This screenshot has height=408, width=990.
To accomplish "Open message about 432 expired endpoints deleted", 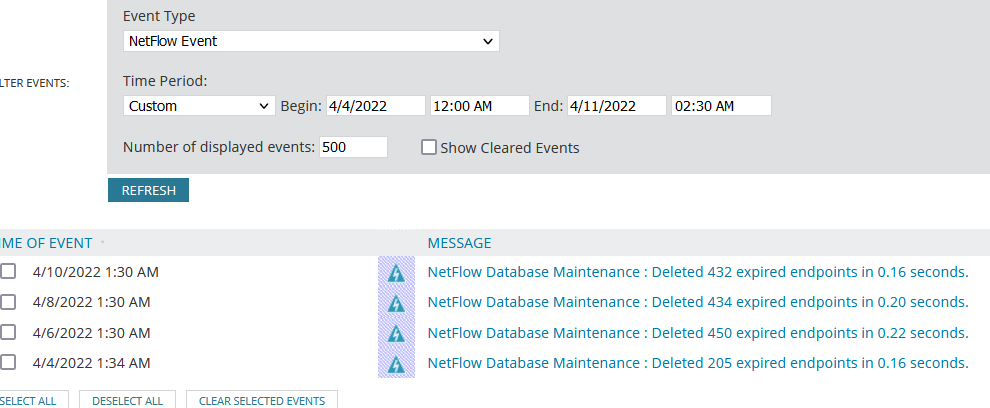I will 698,272.
